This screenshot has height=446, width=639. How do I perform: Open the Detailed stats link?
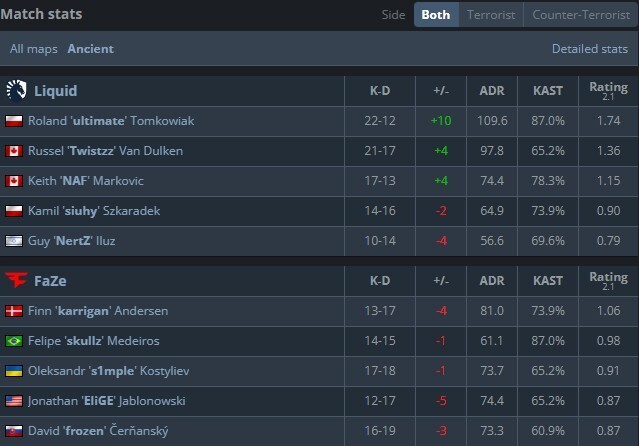point(590,49)
